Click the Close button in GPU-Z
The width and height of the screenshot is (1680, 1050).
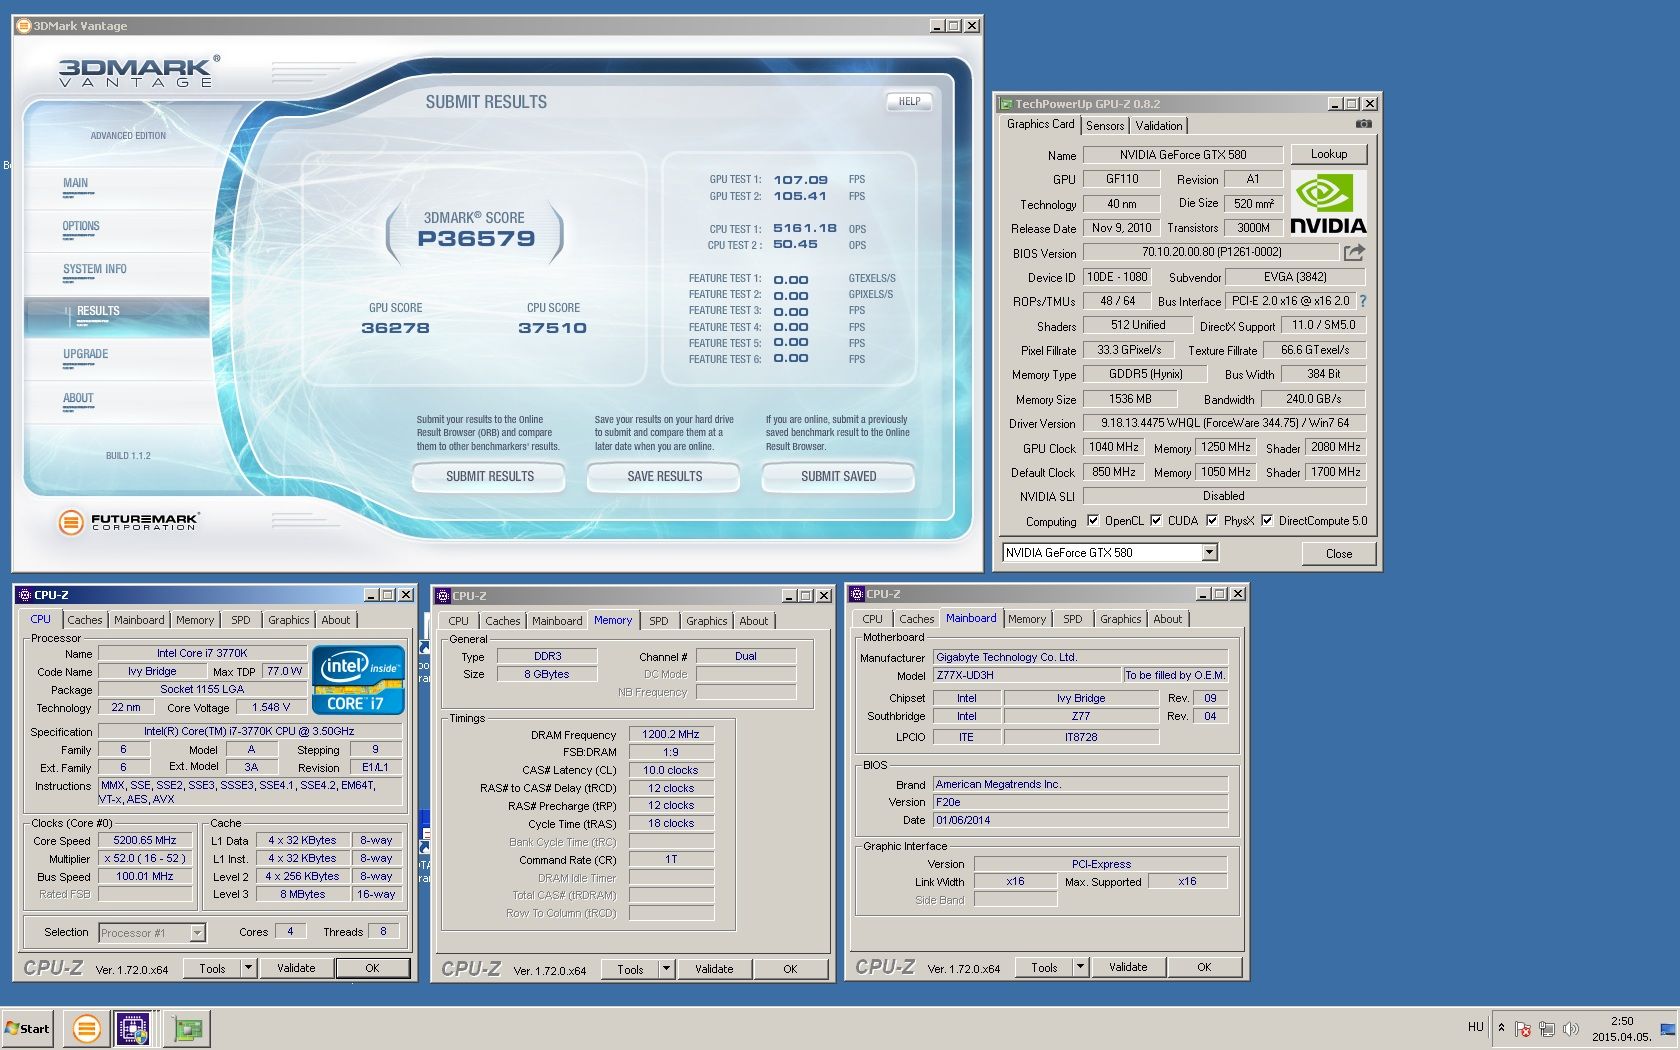1339,553
